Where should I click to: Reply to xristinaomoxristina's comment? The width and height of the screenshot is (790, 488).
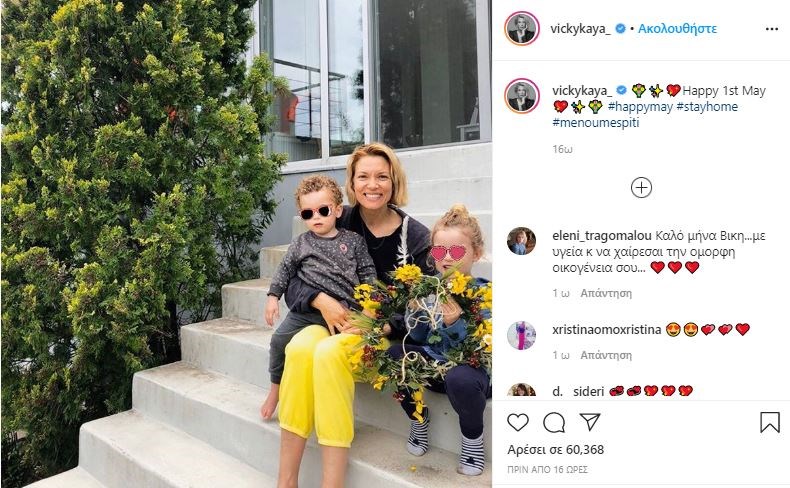(606, 355)
